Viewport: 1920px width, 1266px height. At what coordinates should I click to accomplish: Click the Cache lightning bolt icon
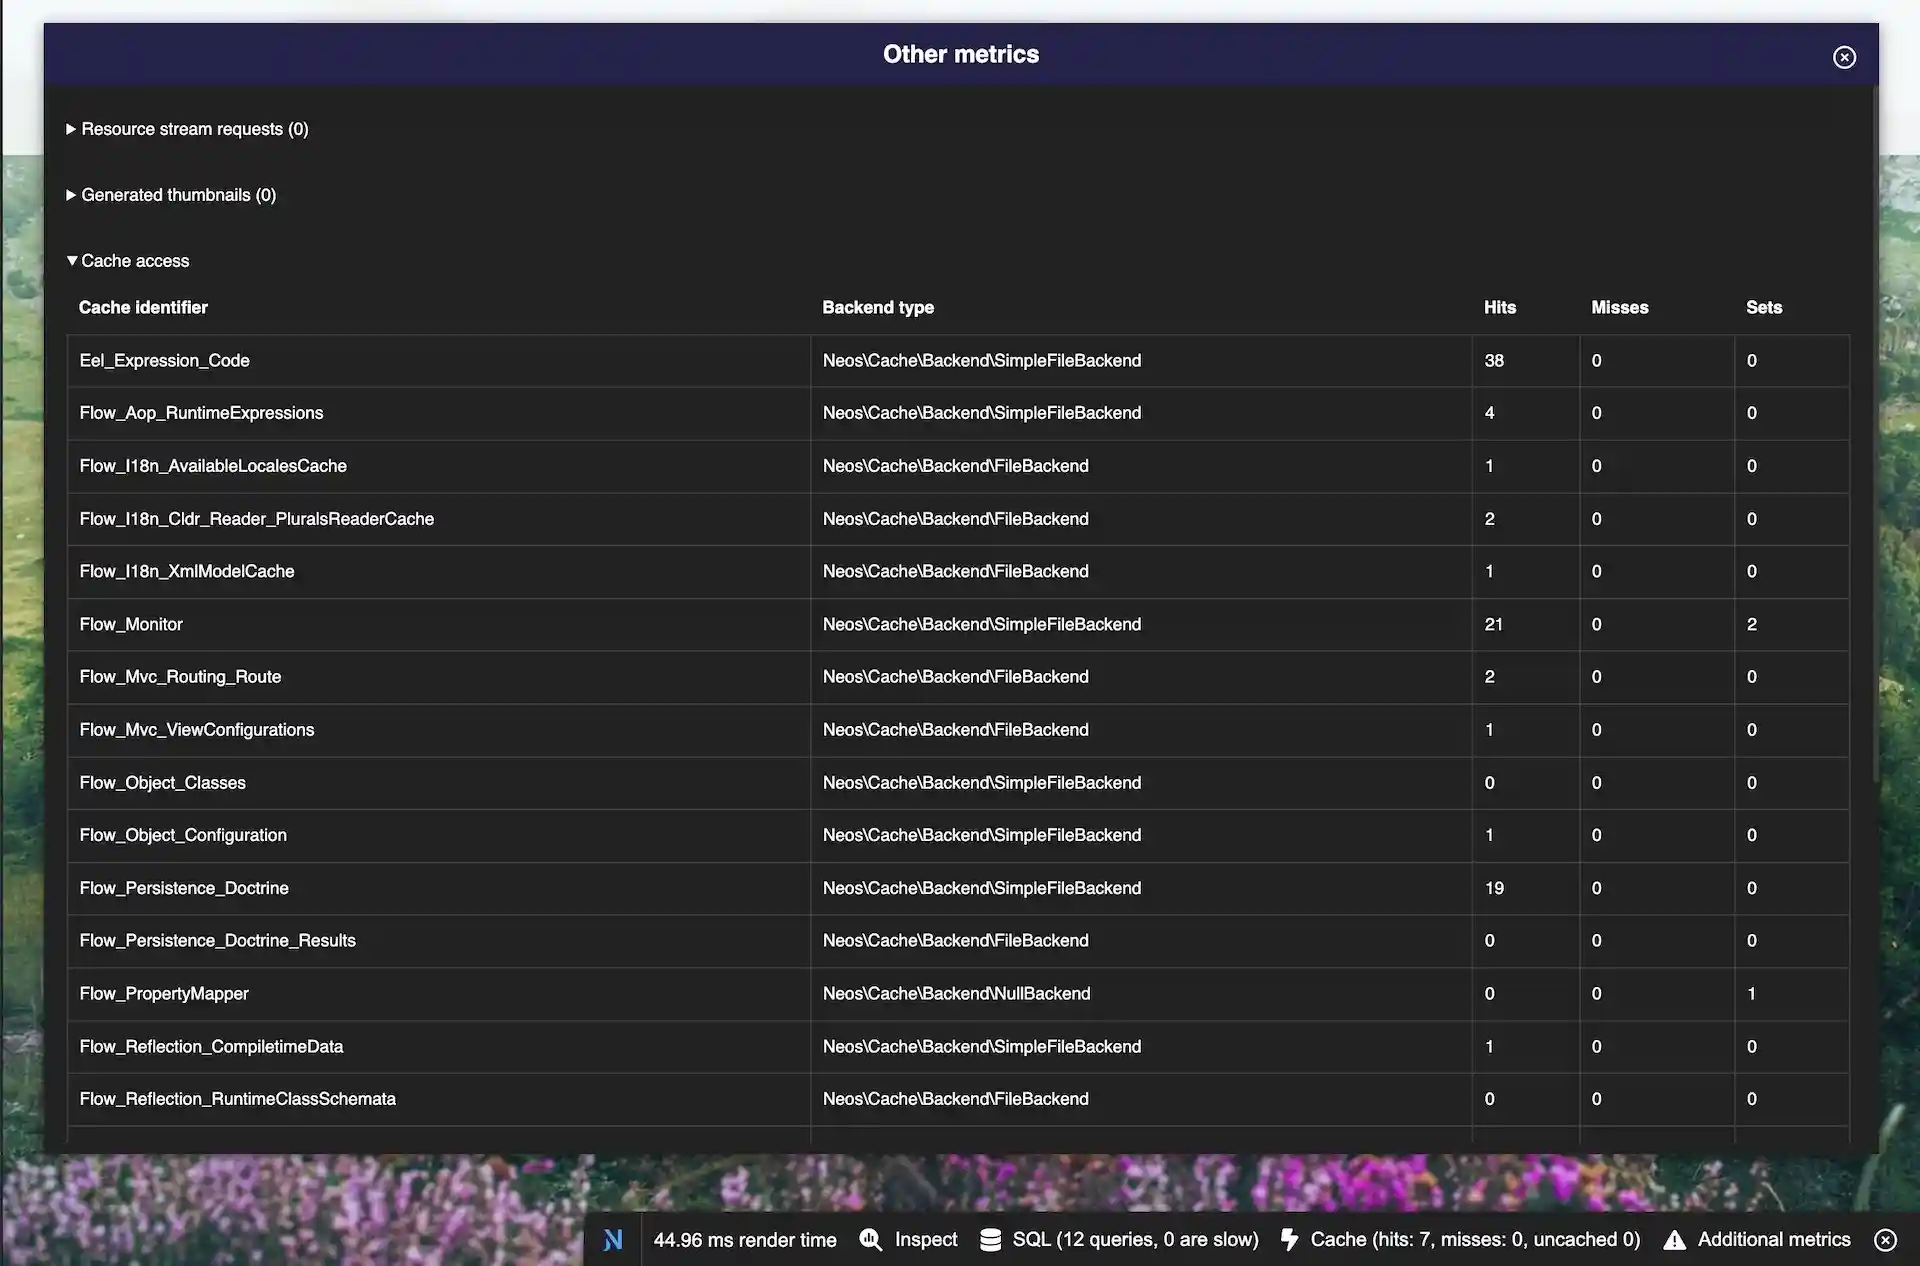(1288, 1239)
